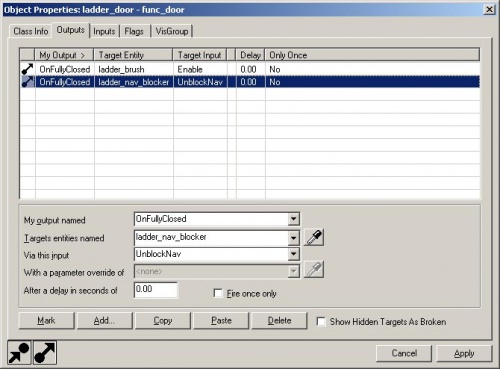Click the target entity eyedropper picker
The height and width of the screenshot is (369, 500).
click(314, 238)
